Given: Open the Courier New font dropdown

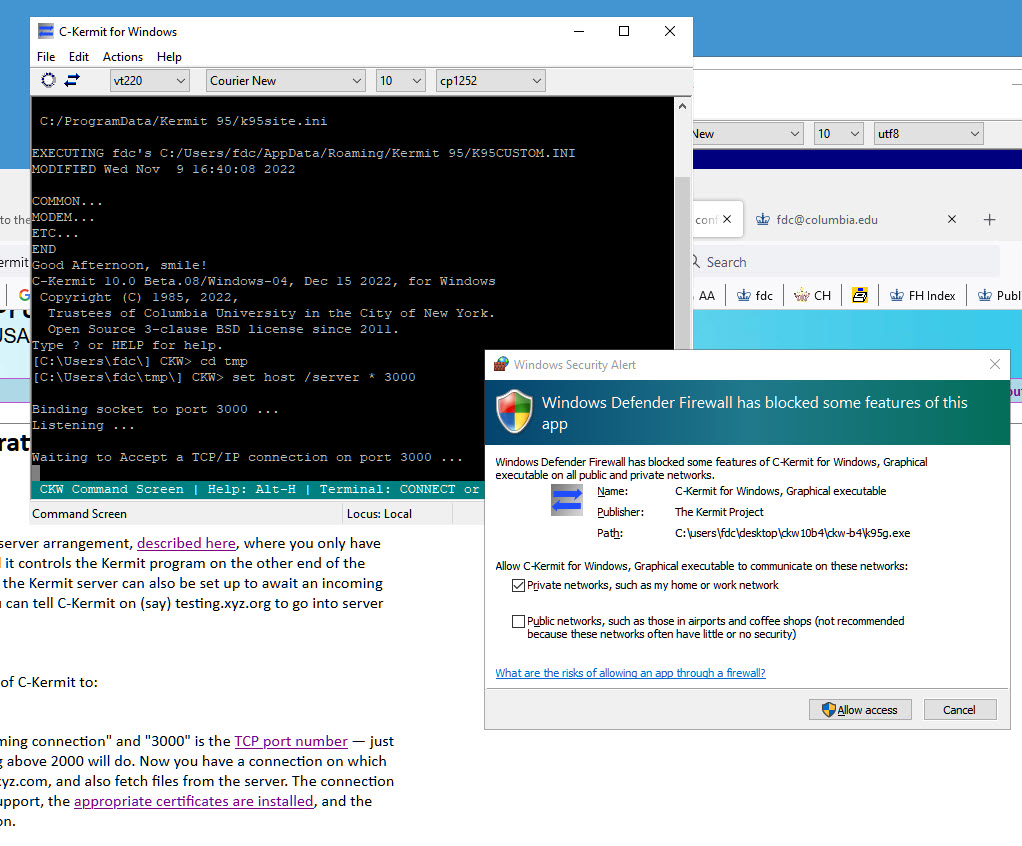Looking at the screenshot, I should coord(285,81).
